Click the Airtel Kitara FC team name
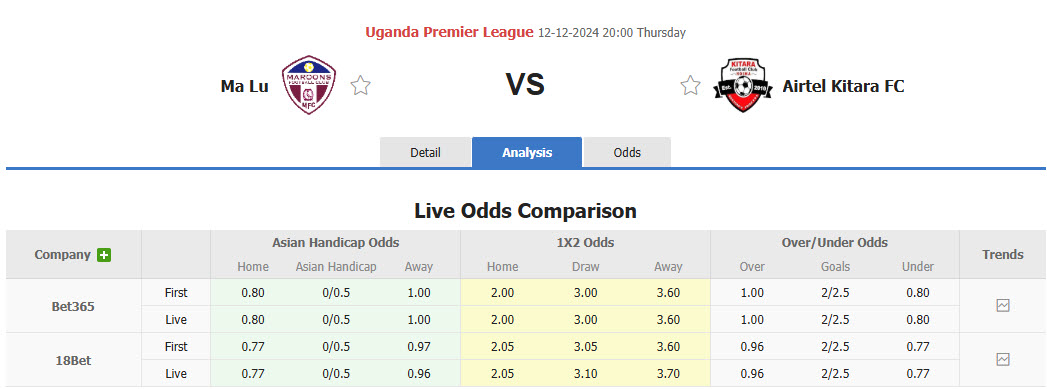This screenshot has width=1047, height=389. tap(843, 86)
